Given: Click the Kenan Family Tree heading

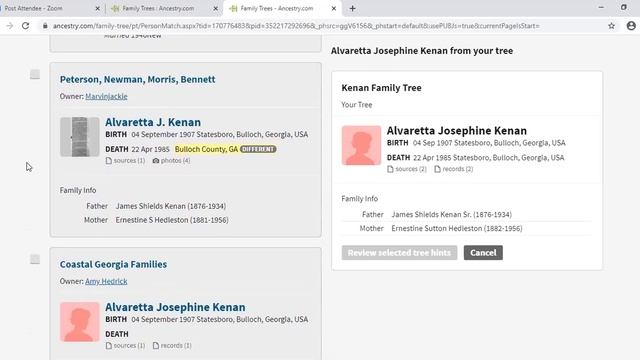Looking at the screenshot, I should click(x=382, y=88).
